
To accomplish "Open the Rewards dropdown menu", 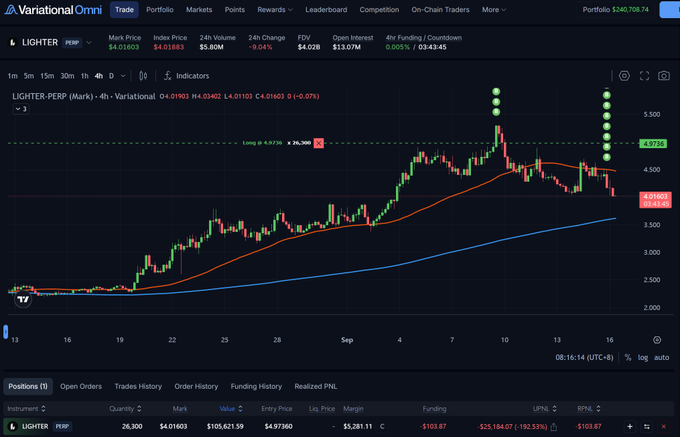I will pos(275,10).
